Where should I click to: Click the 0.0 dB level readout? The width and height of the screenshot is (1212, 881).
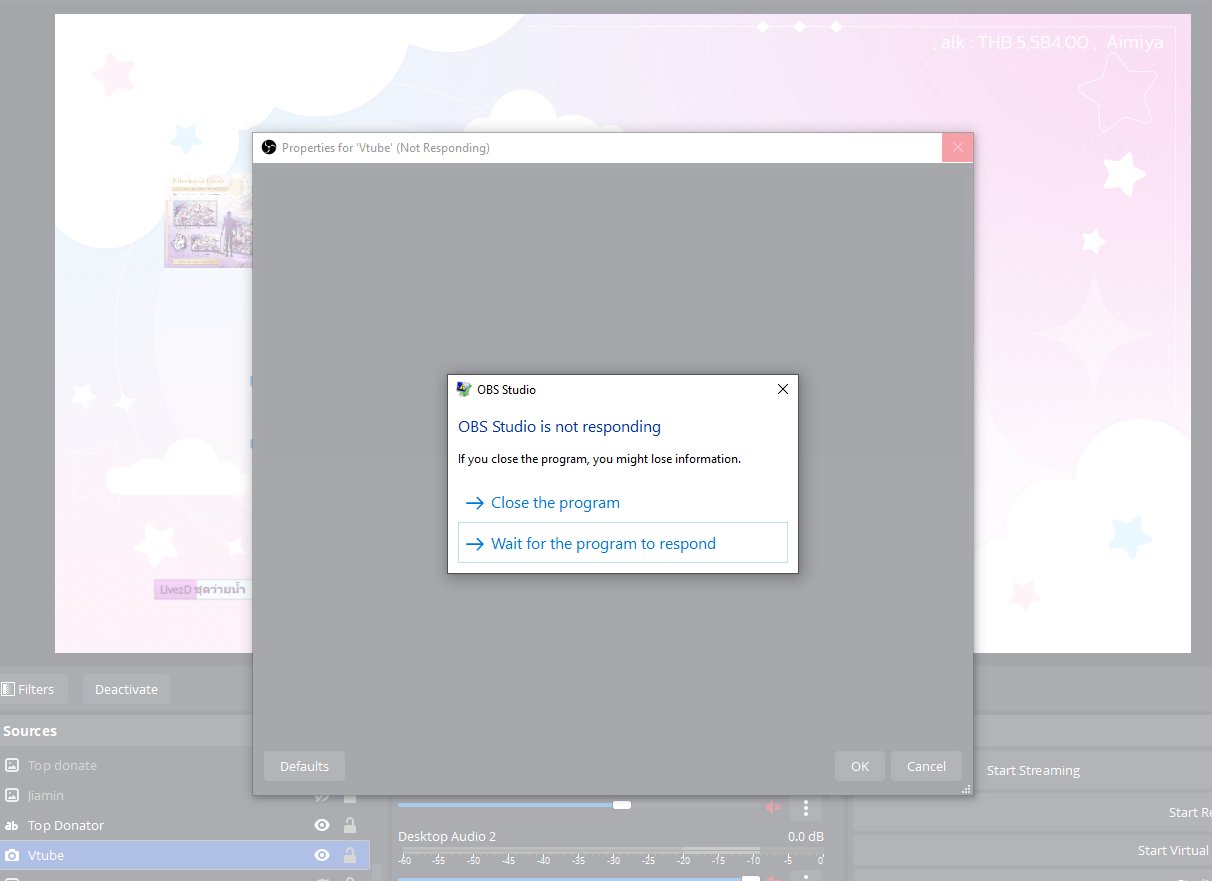806,836
